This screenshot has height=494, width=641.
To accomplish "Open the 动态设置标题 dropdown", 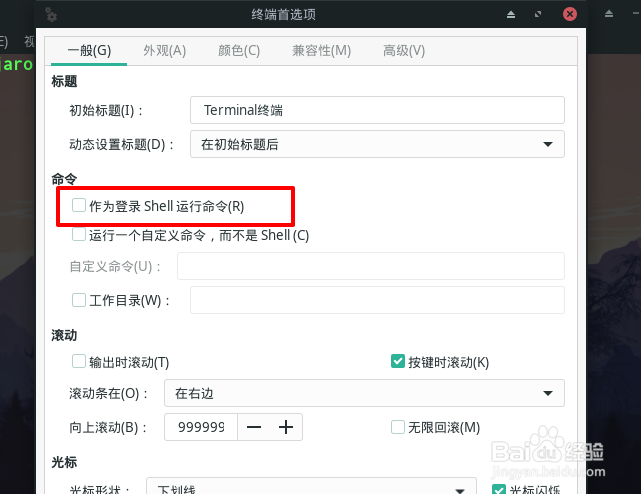I will tap(377, 144).
